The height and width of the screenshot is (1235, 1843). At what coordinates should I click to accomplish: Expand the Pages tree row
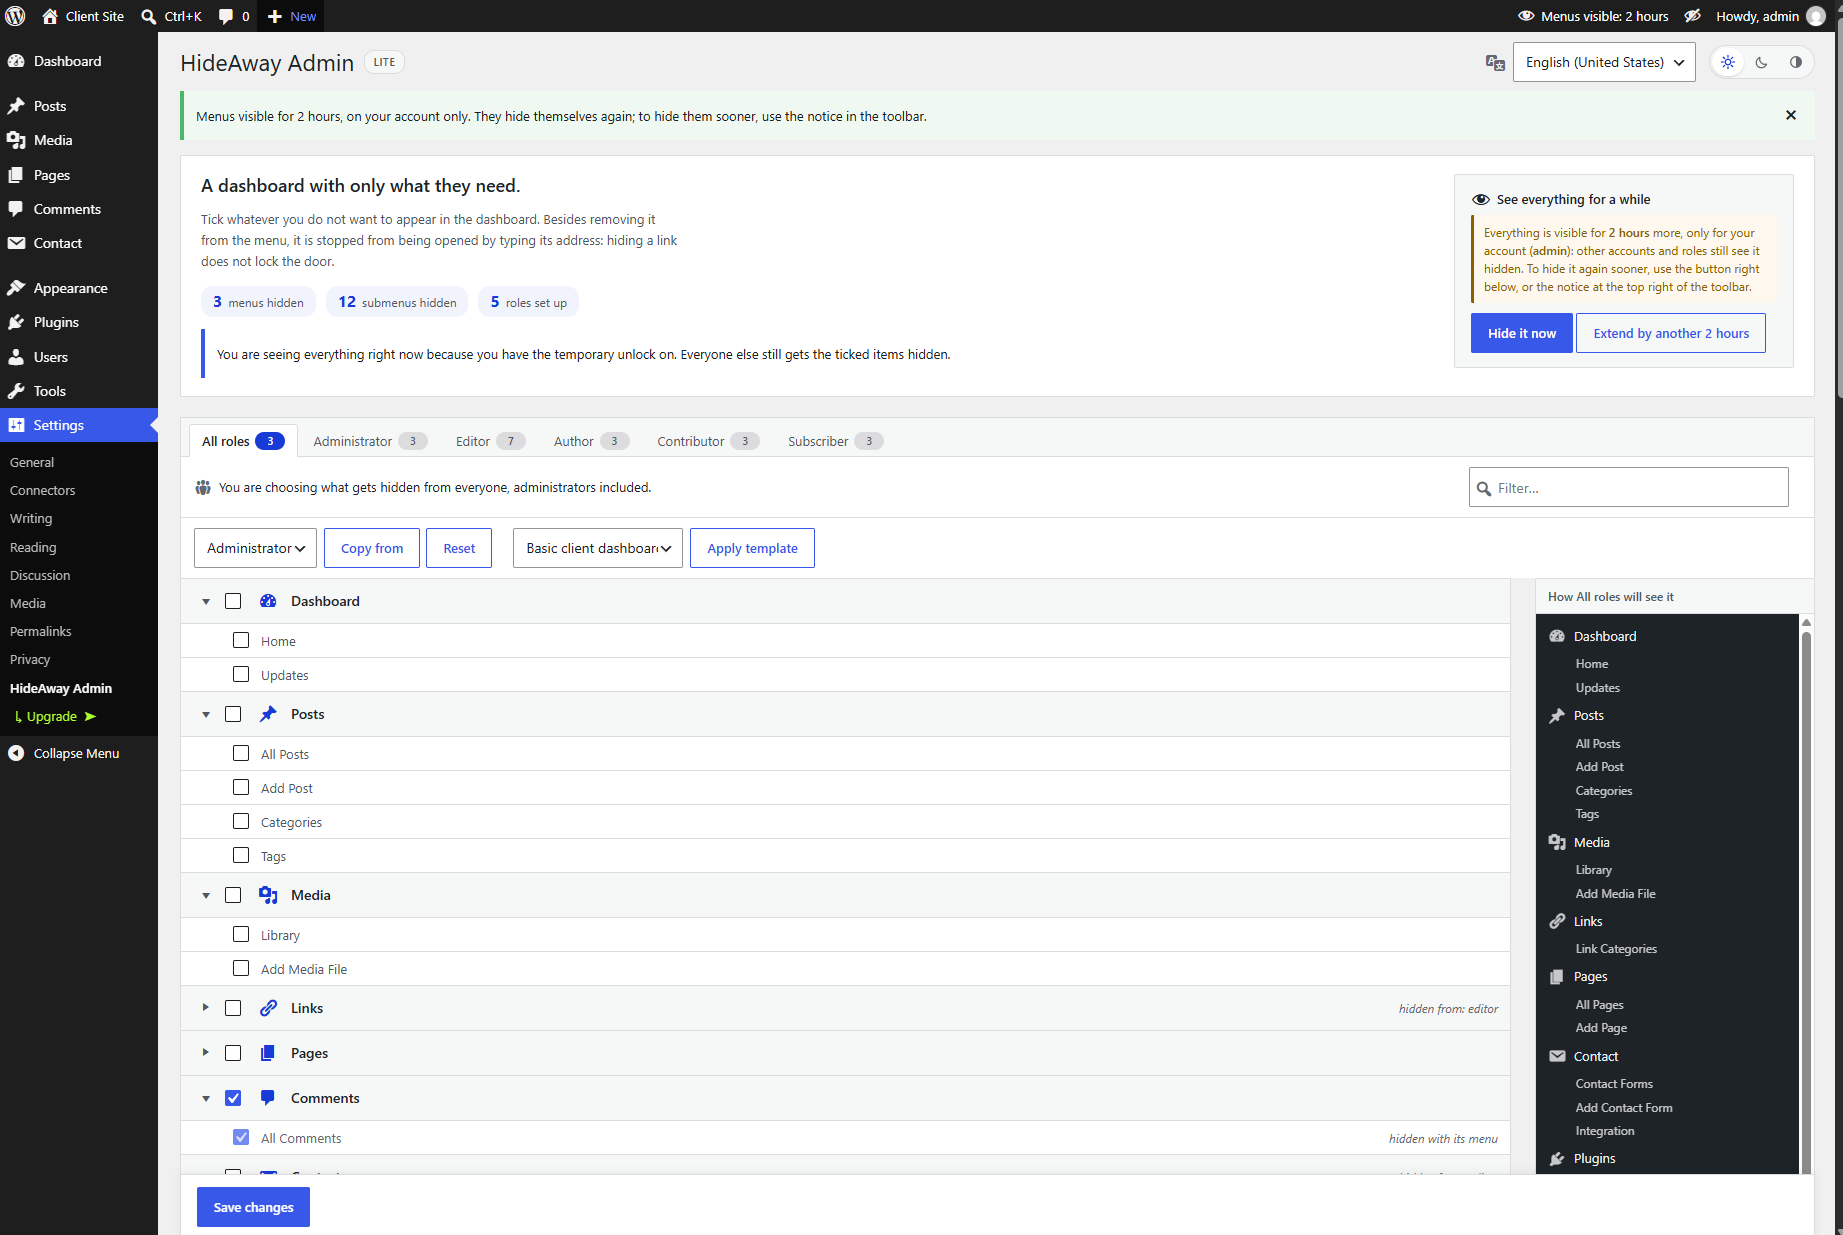coord(206,1053)
